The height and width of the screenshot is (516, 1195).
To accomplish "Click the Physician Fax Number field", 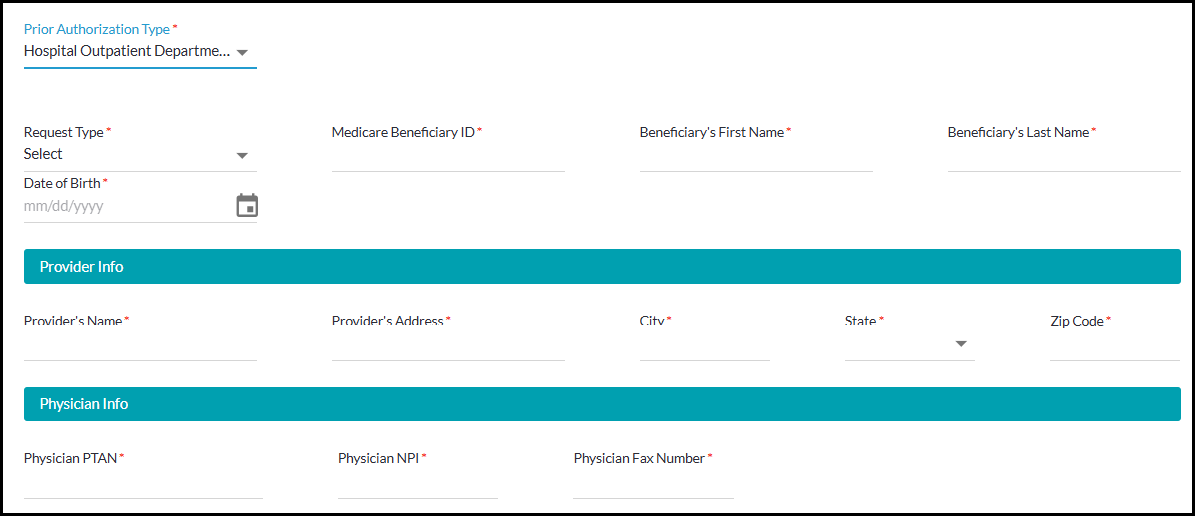I will tap(653, 484).
